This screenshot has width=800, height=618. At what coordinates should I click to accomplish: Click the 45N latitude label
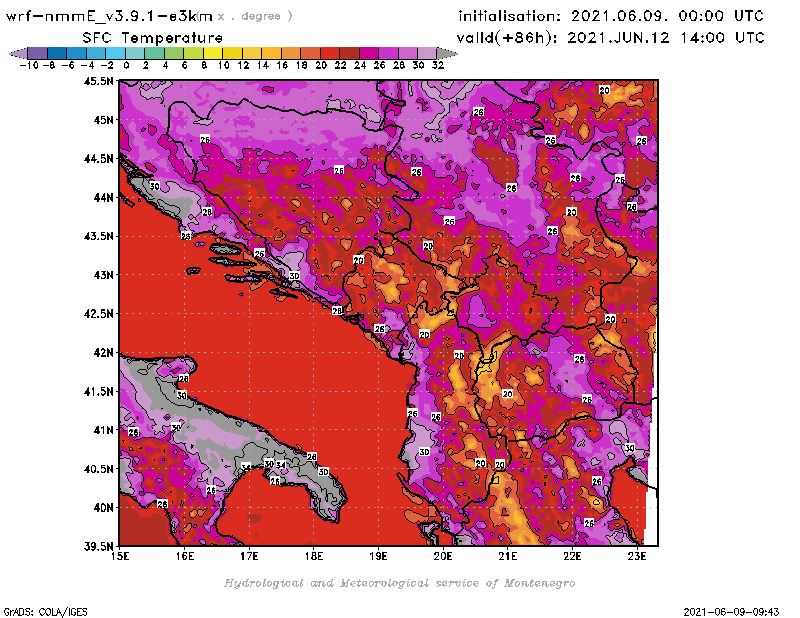click(103, 120)
